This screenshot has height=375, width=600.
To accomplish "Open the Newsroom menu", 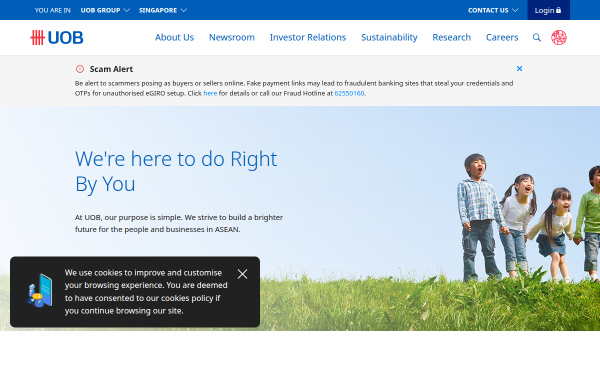I will (x=232, y=38).
